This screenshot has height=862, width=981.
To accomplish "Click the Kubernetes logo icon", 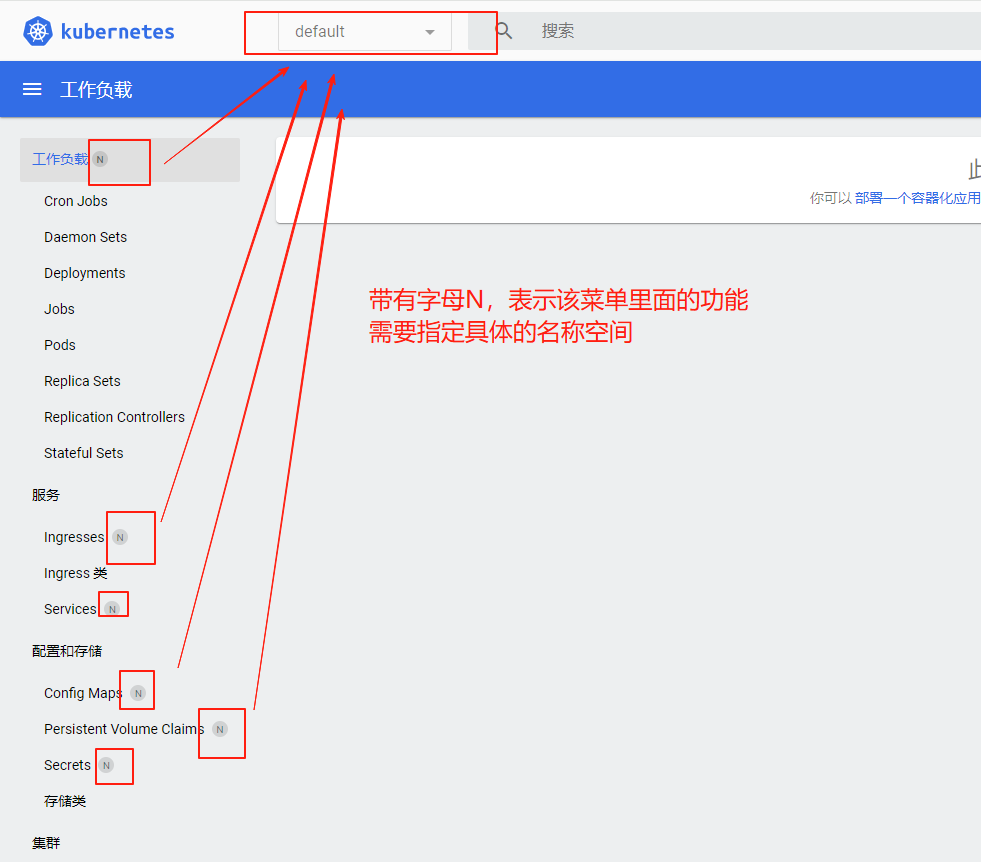I will 38,32.
